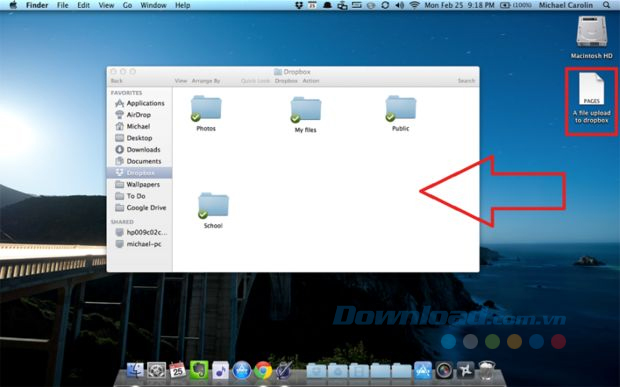Screen dimensions: 620x387
Task: Open the Michael Carolin user menu
Action: tap(565, 5)
